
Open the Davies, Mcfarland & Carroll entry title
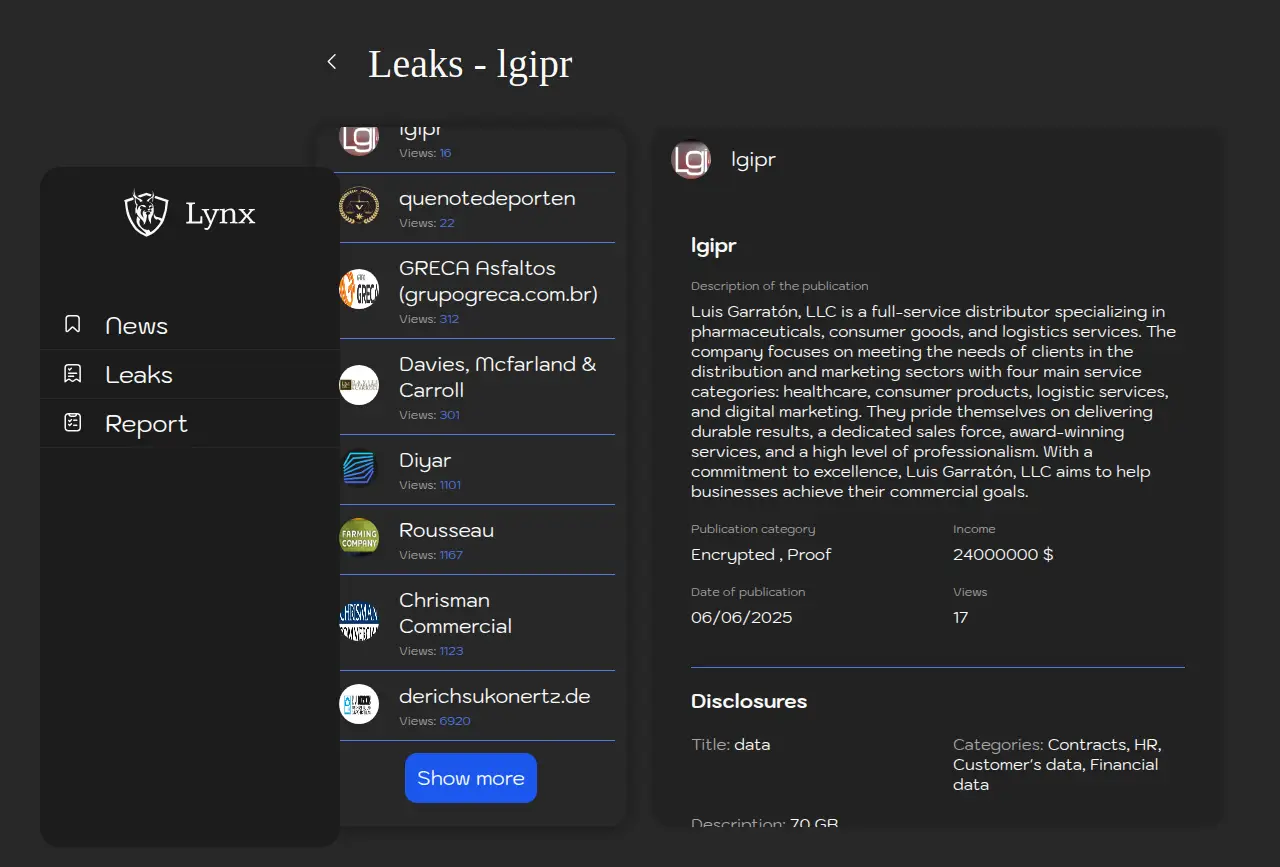tap(497, 377)
